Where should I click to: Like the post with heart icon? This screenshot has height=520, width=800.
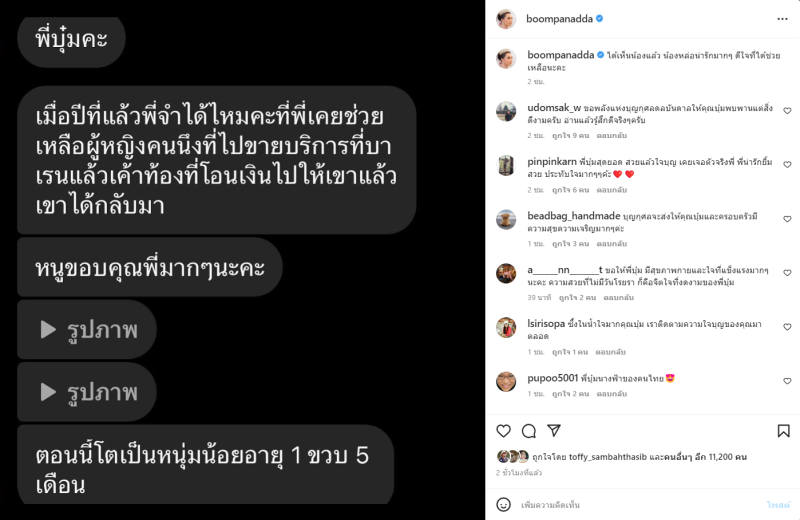[504, 431]
